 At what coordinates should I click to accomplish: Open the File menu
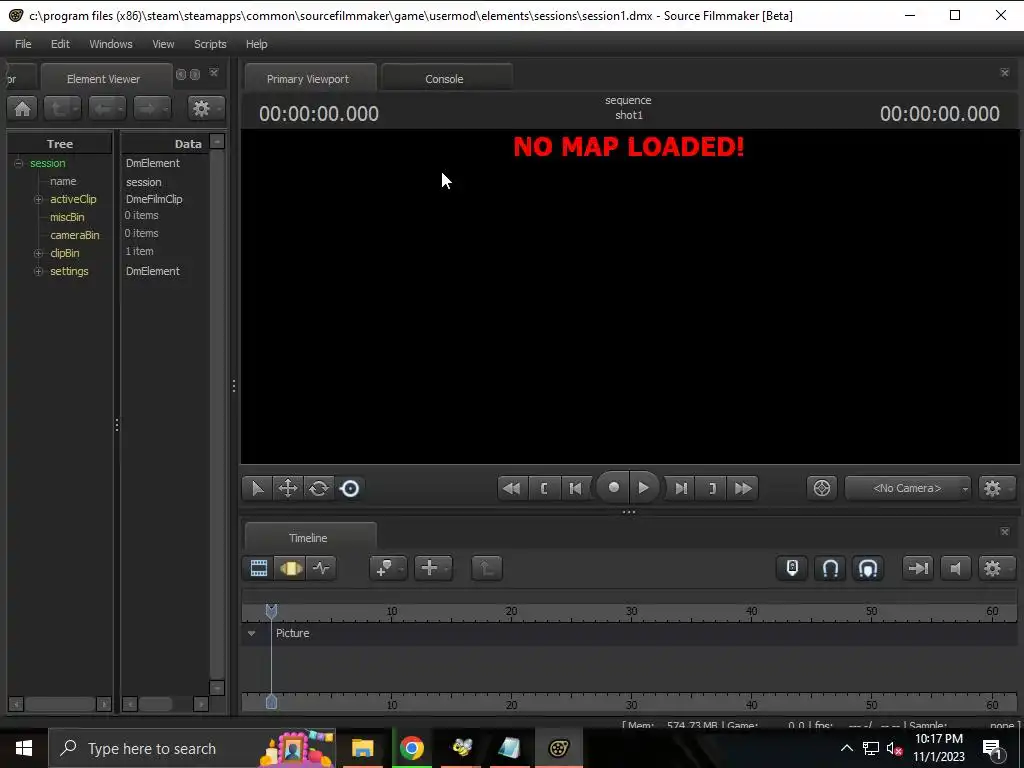(23, 44)
